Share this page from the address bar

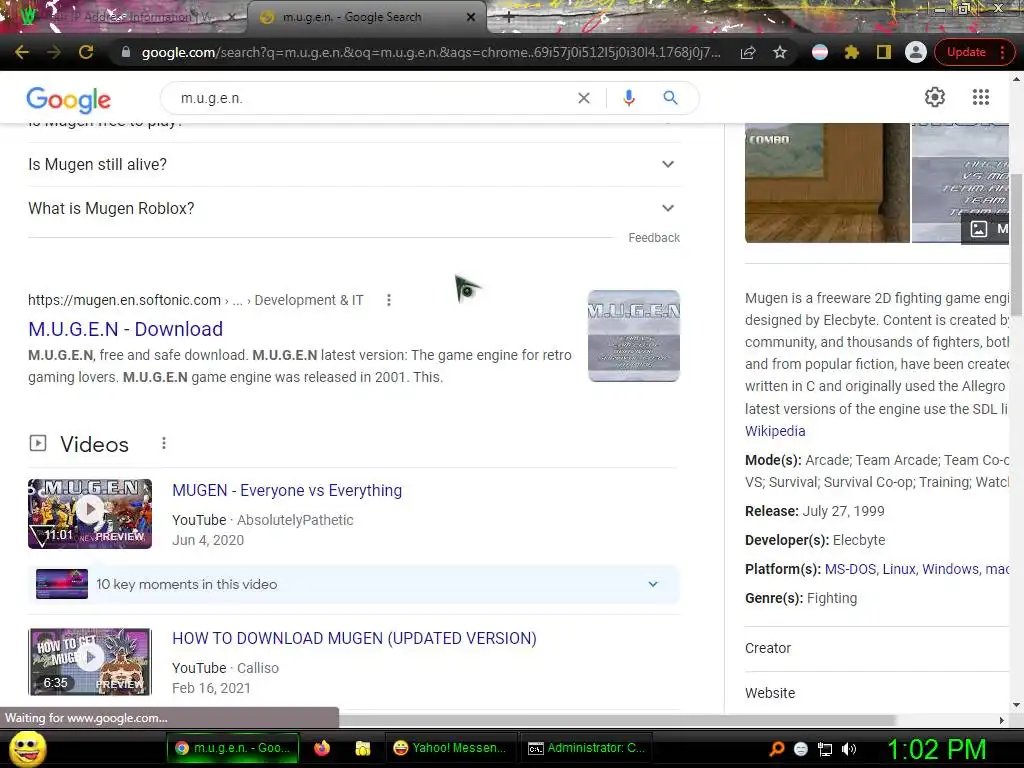pos(748,52)
